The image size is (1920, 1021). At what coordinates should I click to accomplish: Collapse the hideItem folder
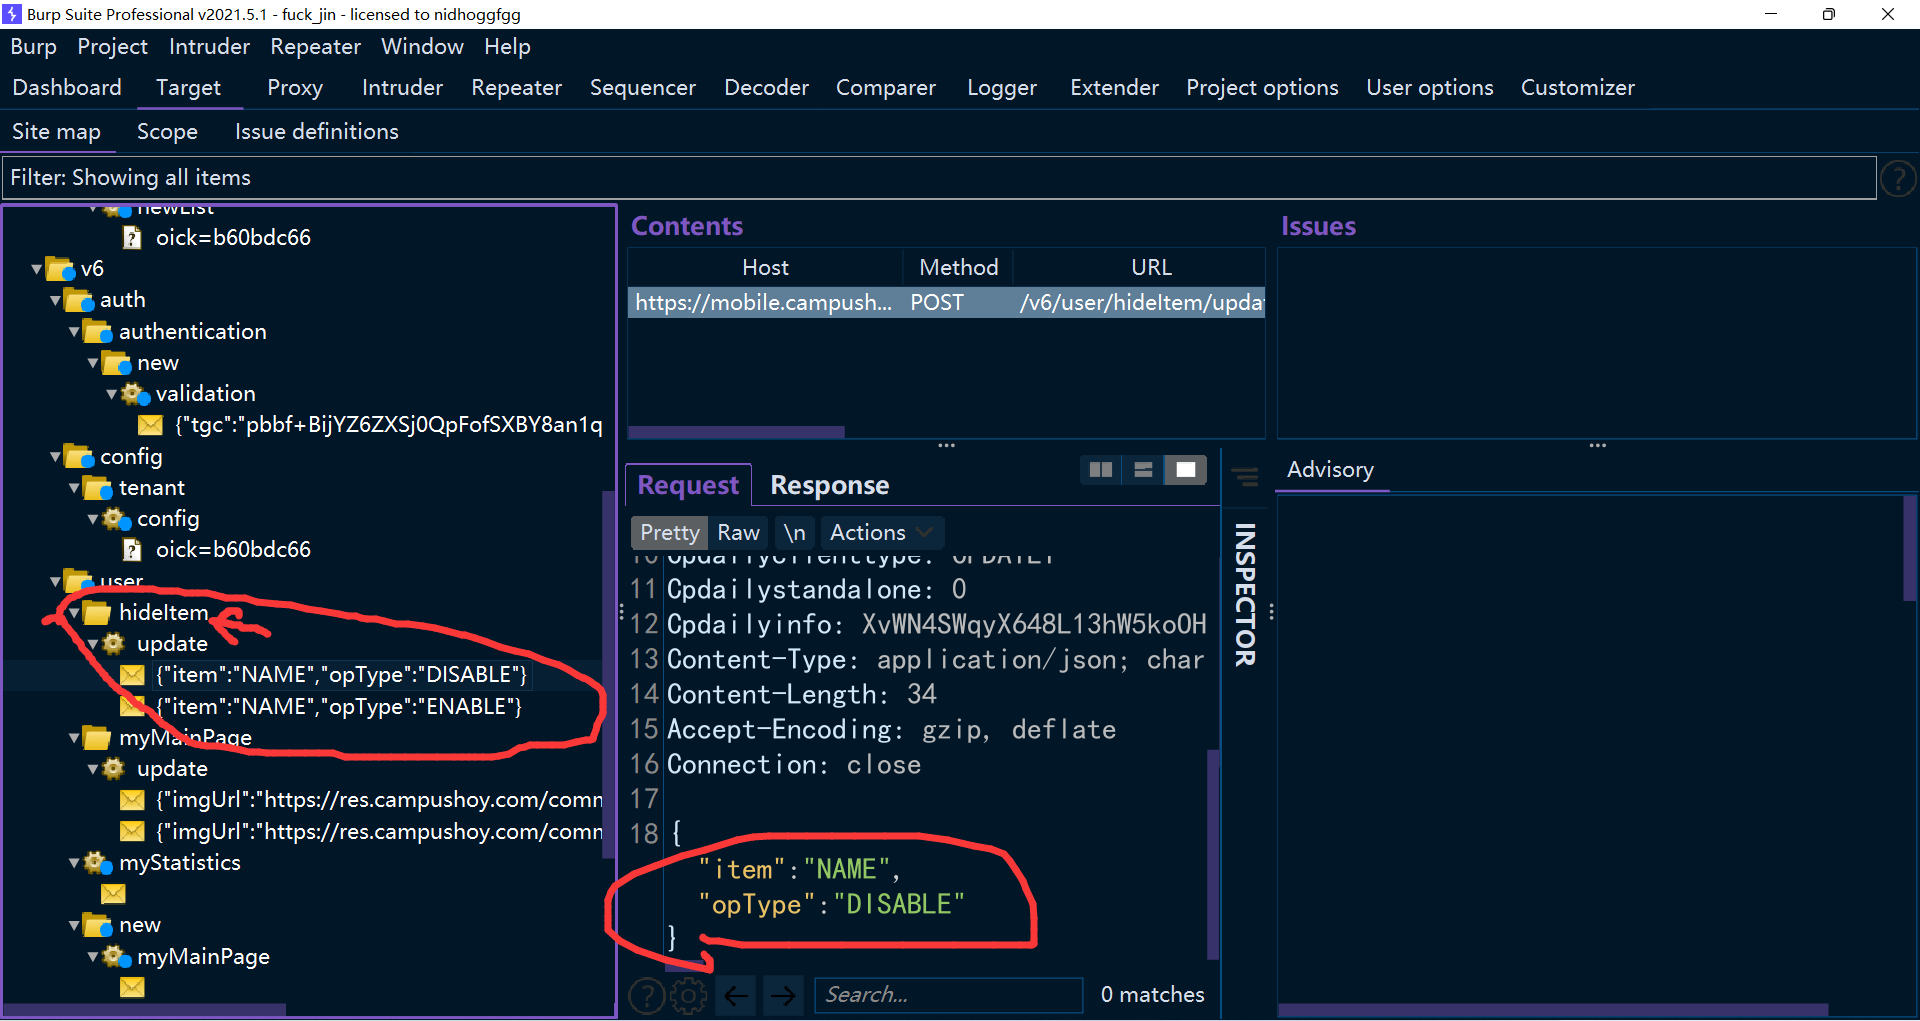74,613
